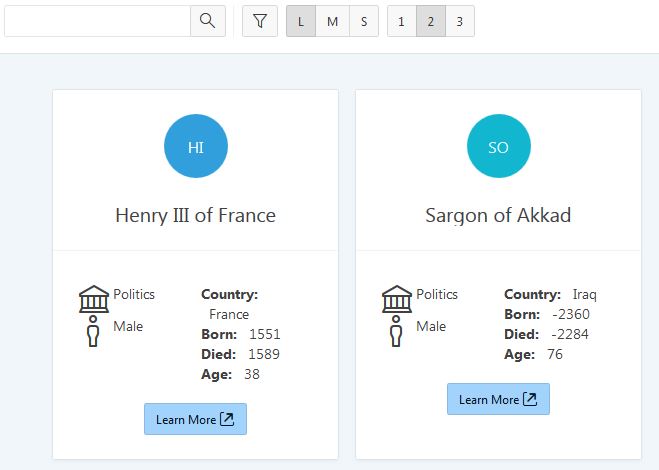The image size is (659, 470).
Task: Click into the search text field
Action: [x=98, y=21]
